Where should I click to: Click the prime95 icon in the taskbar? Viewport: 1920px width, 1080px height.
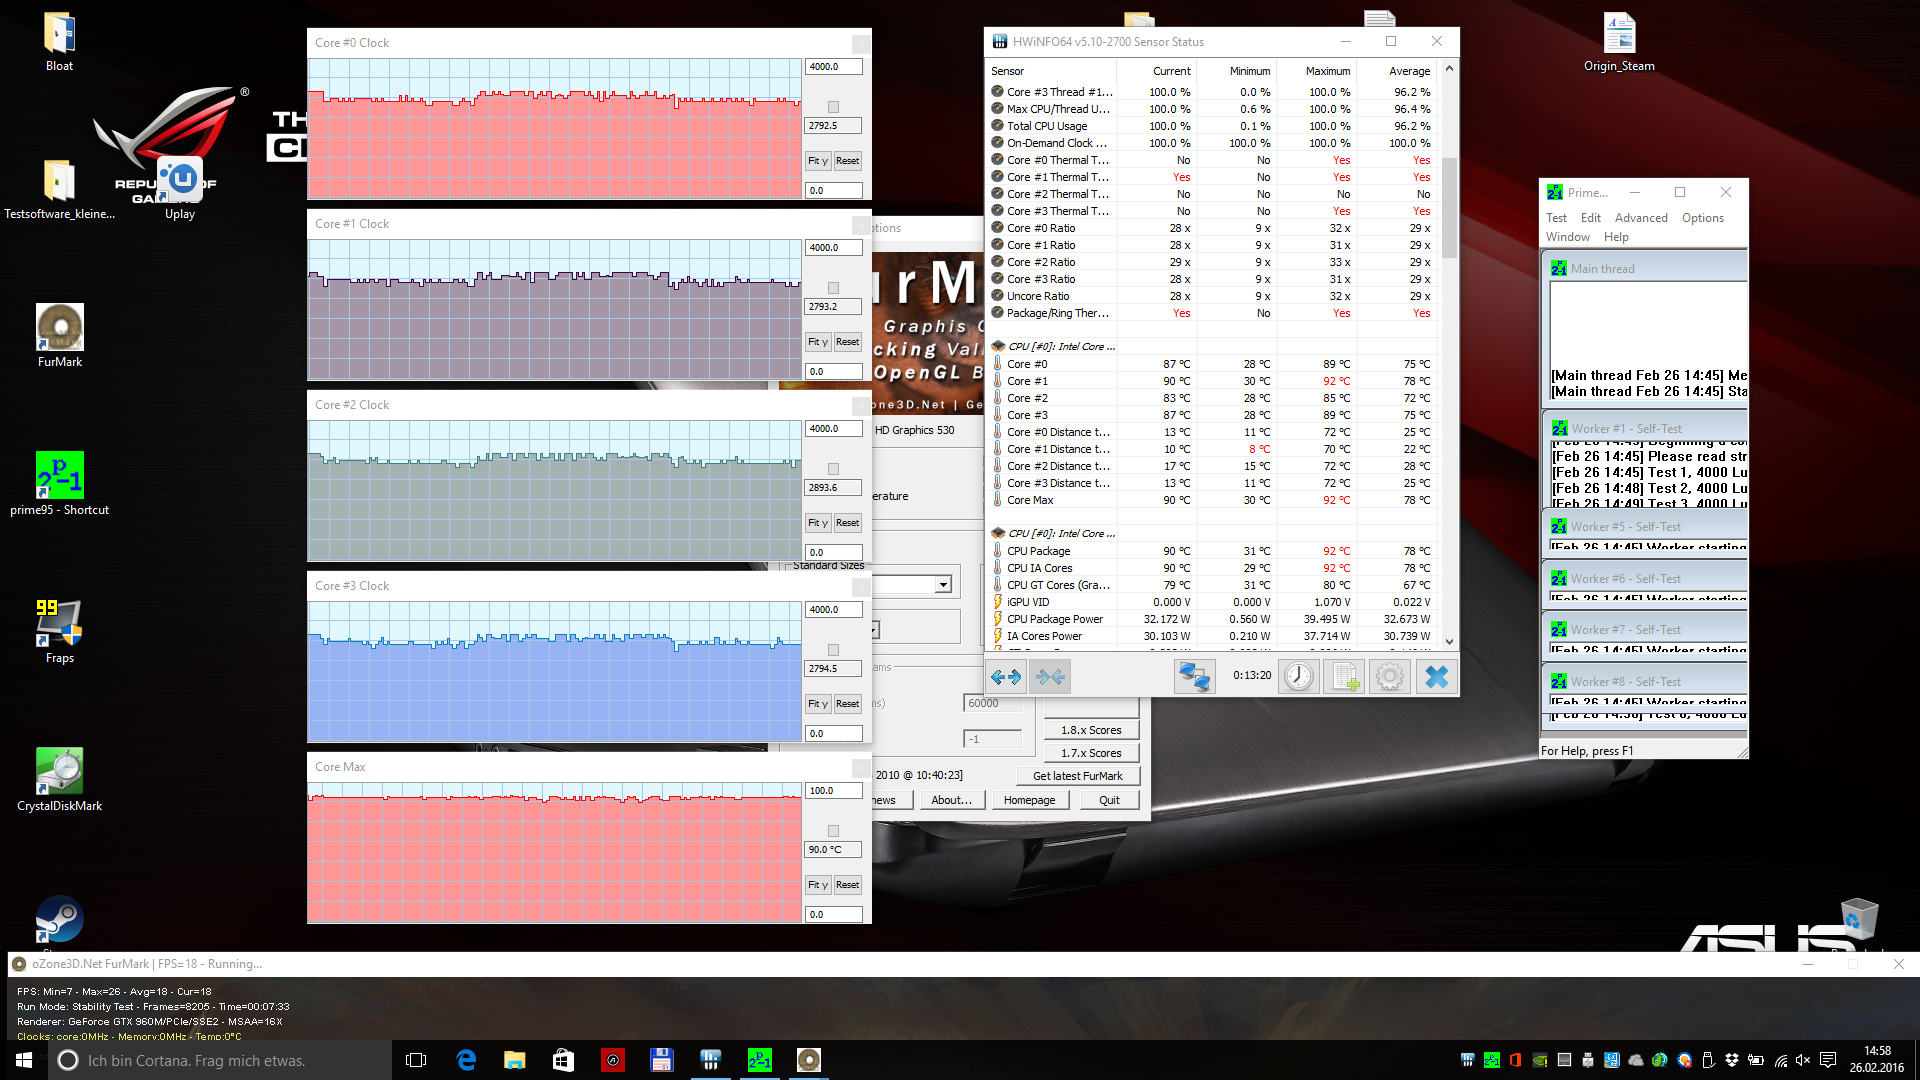click(x=760, y=1060)
